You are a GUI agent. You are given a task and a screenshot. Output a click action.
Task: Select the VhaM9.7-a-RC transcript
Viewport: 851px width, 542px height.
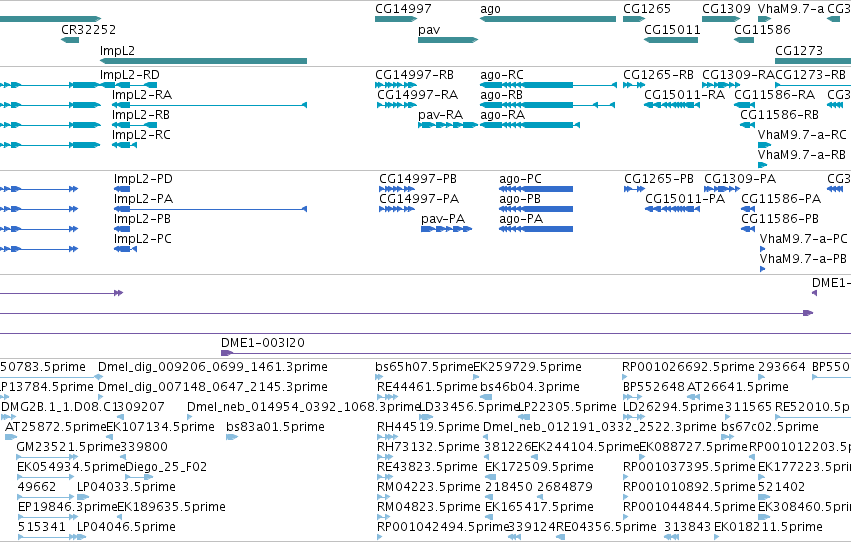pos(764,145)
